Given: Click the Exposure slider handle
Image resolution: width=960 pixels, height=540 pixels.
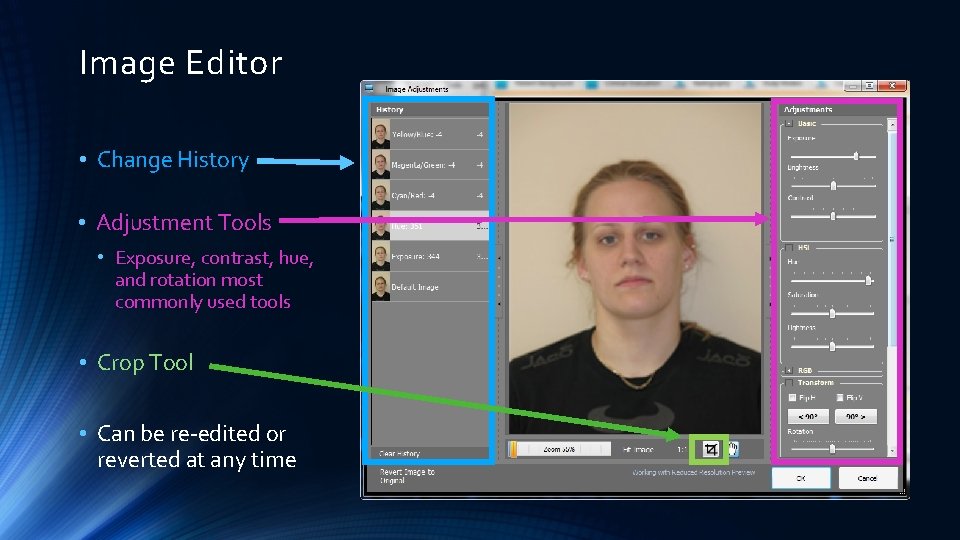Looking at the screenshot, I should (x=856, y=156).
